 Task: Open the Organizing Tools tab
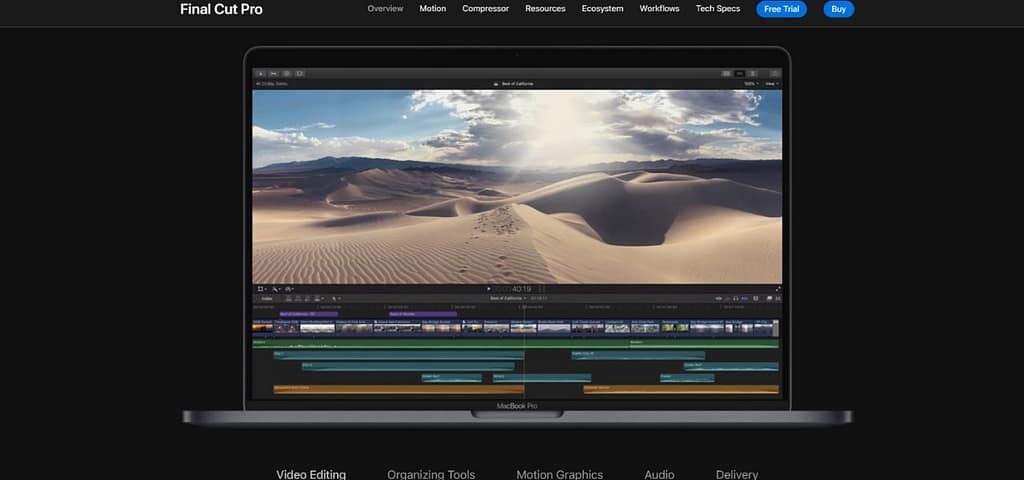point(431,474)
